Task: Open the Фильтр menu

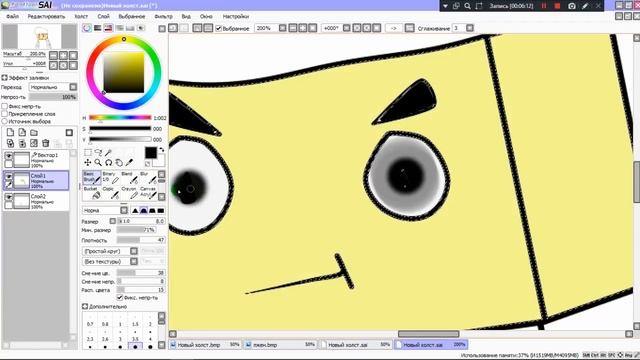Action: click(x=163, y=16)
